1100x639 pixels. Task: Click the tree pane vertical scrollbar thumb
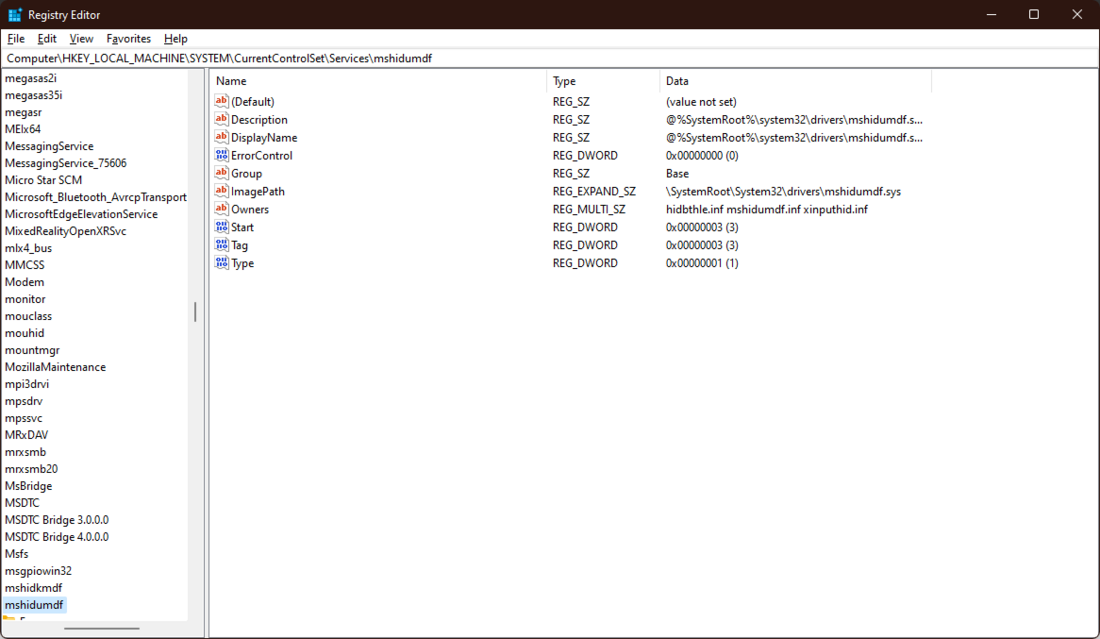[x=195, y=312]
